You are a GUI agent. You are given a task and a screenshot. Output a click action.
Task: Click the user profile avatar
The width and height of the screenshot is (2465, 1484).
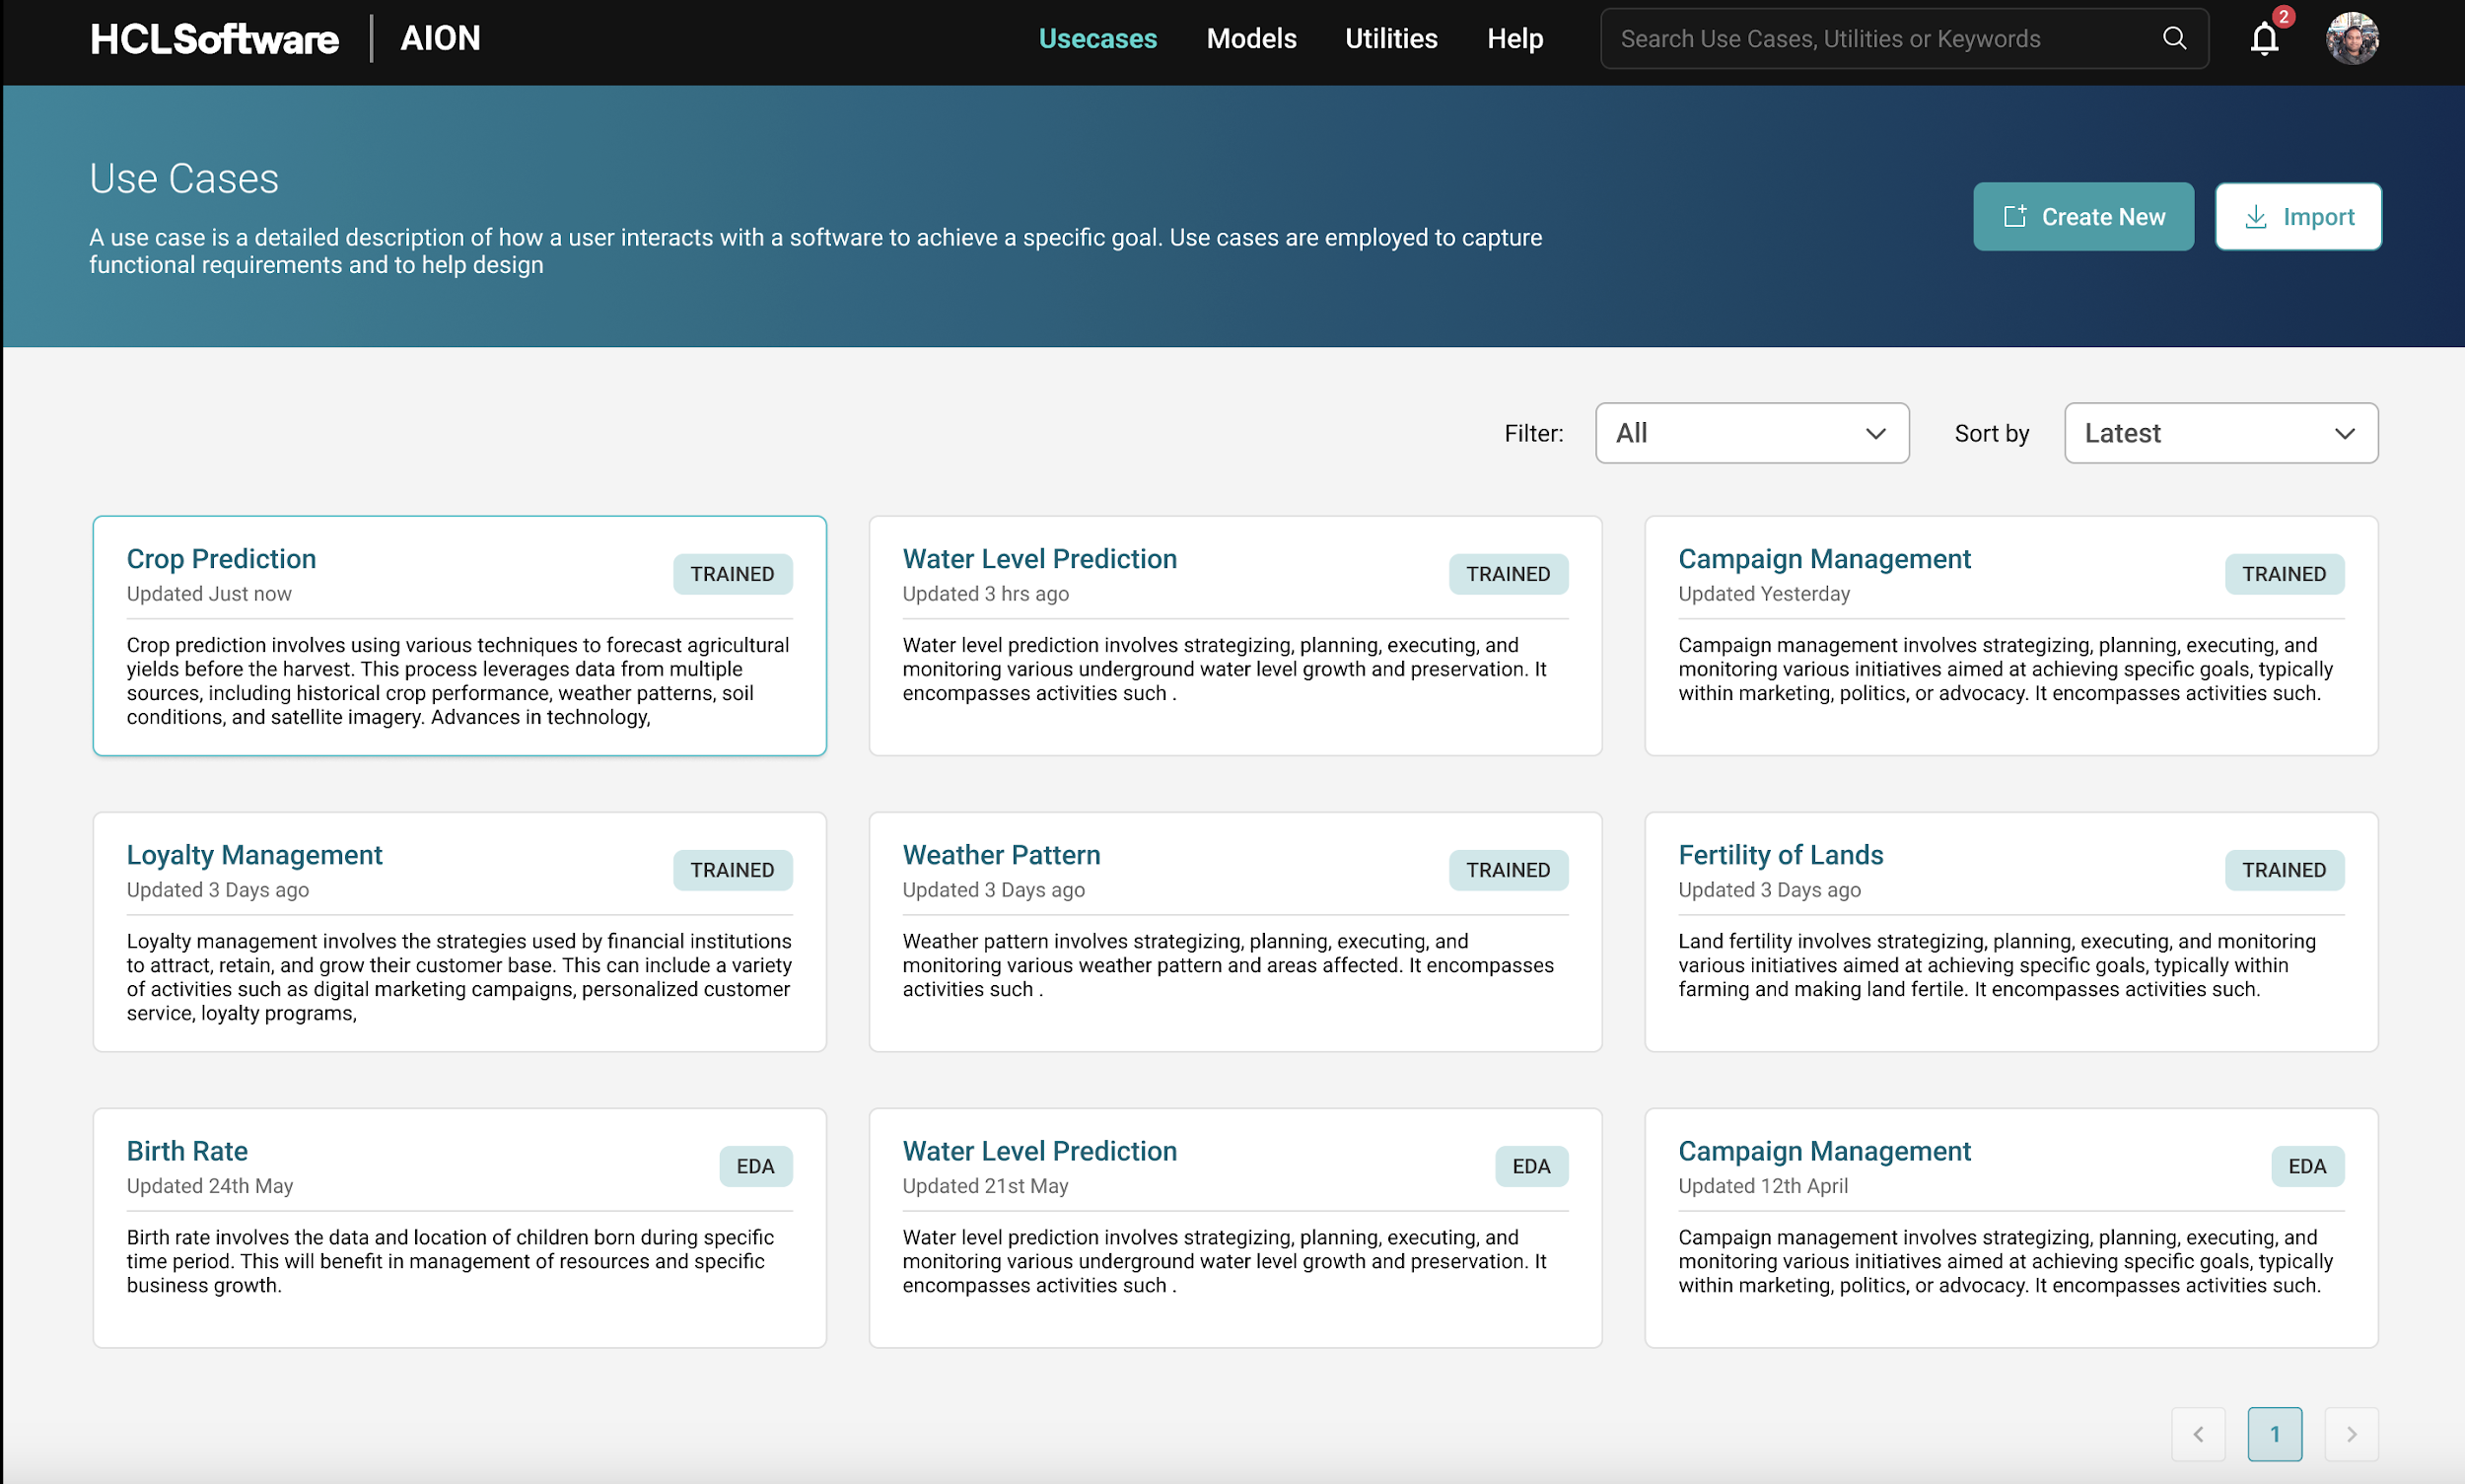(2352, 38)
